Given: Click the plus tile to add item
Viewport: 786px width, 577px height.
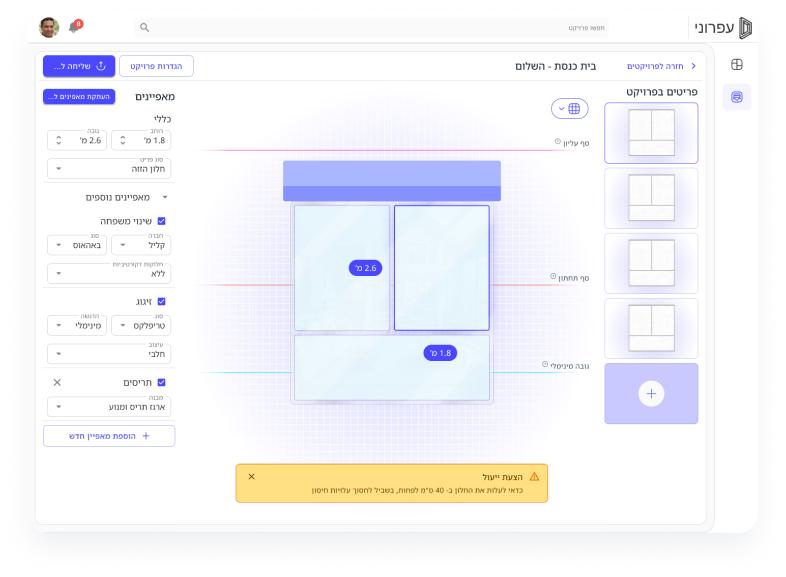Looking at the screenshot, I should (651, 394).
